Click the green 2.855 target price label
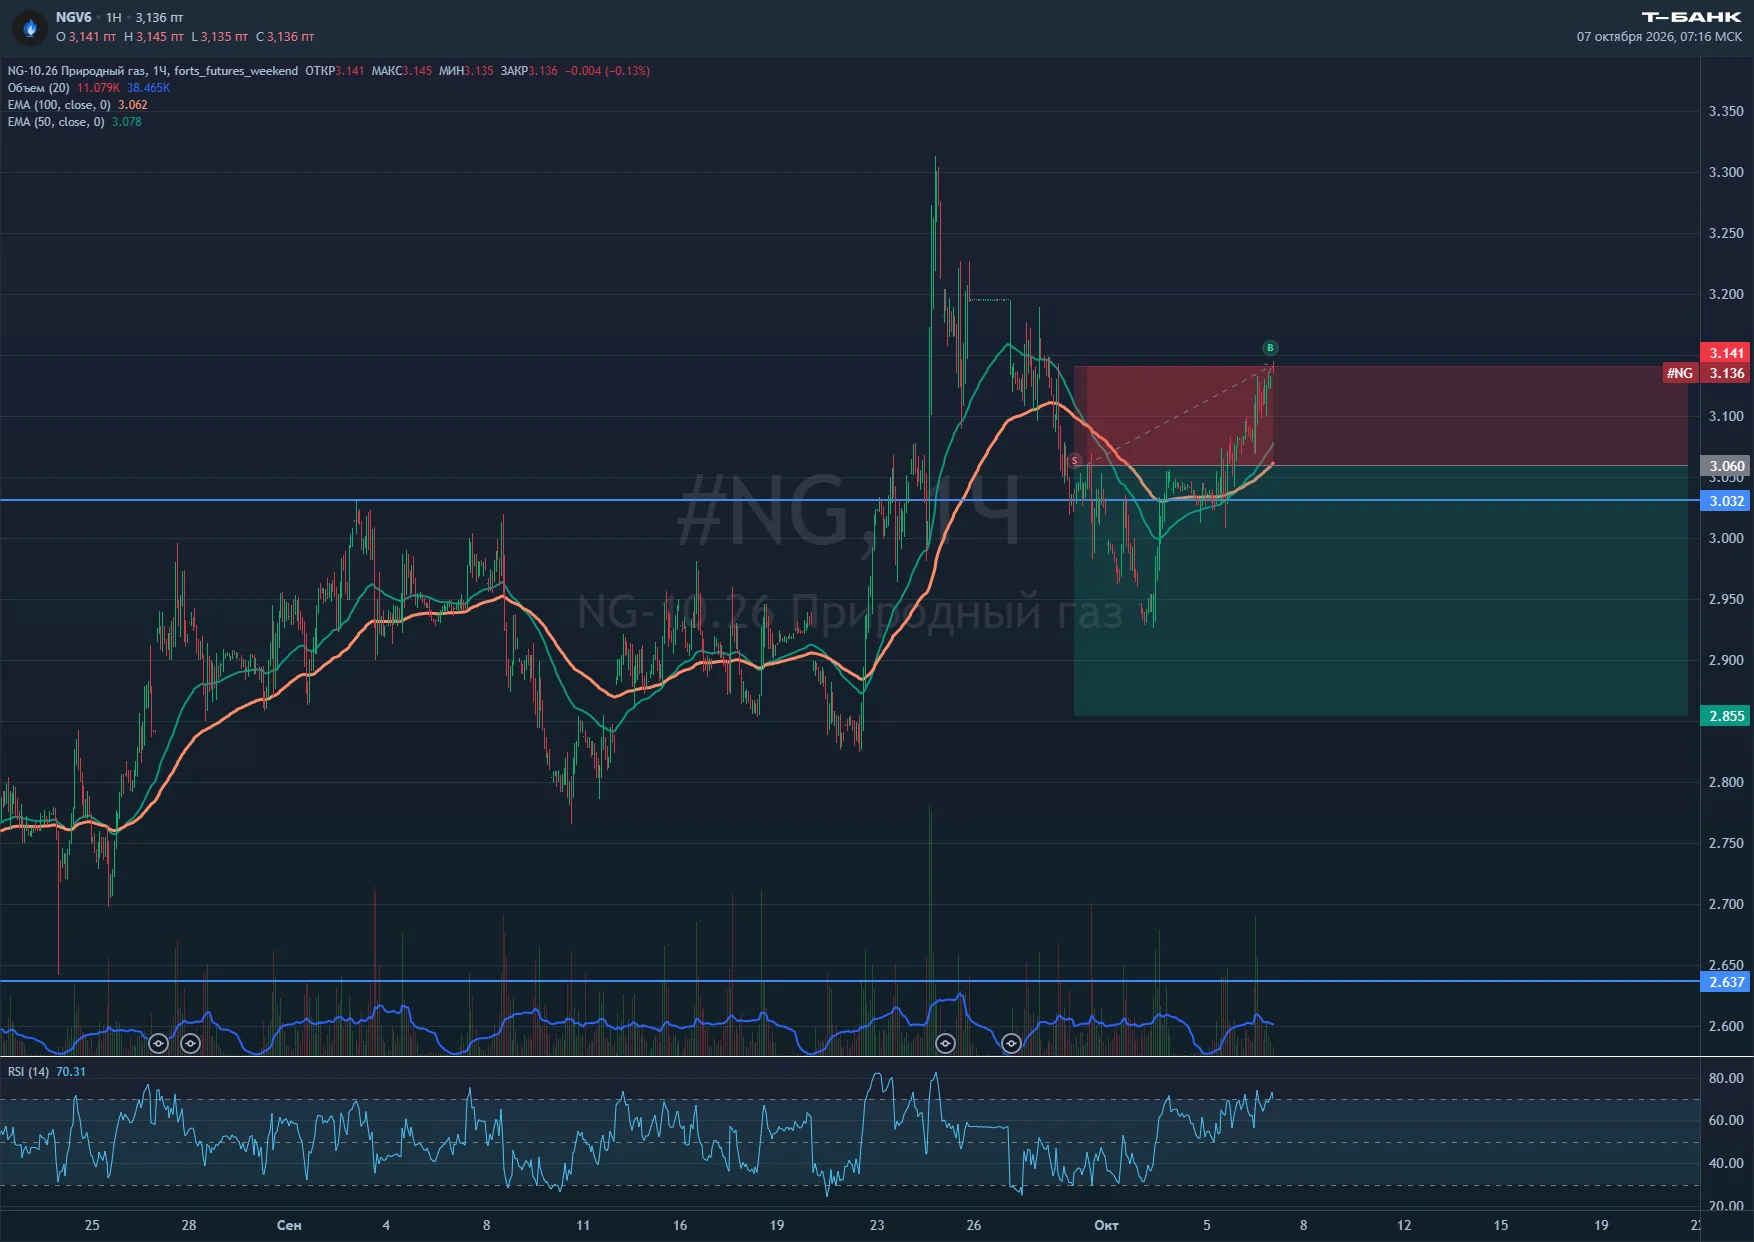The height and width of the screenshot is (1242, 1754). [1725, 716]
